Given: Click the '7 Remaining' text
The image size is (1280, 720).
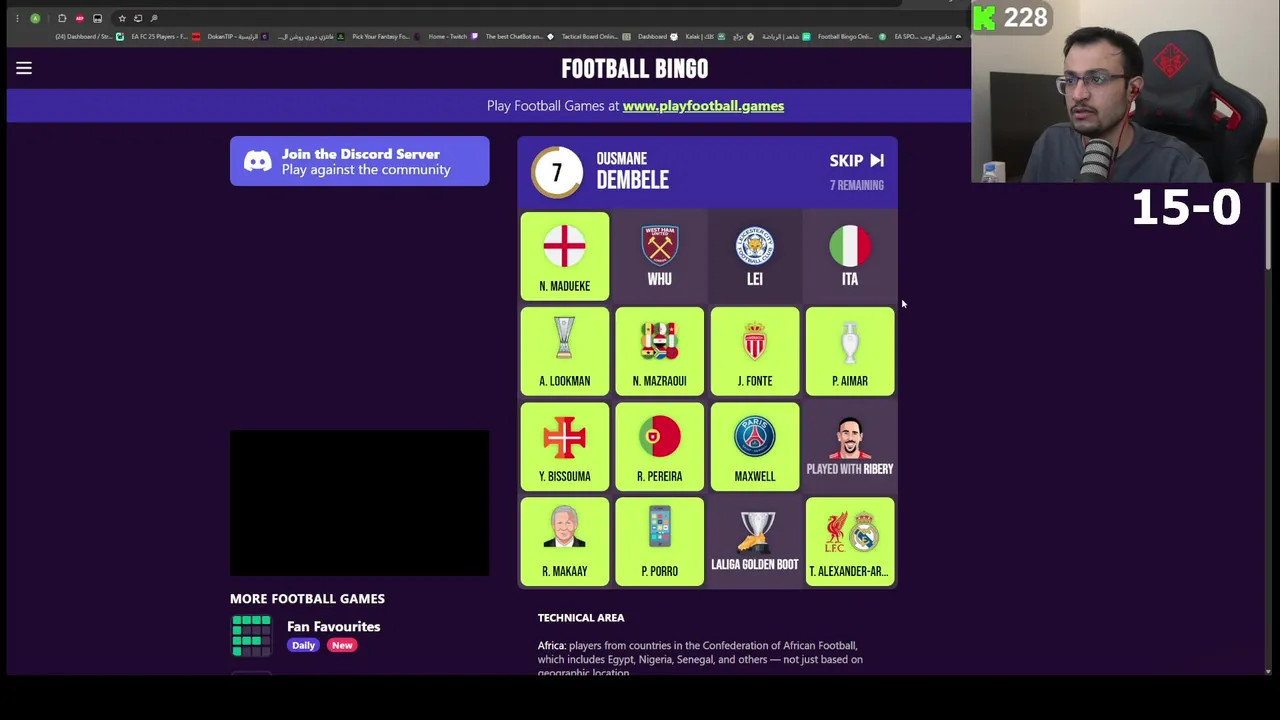Looking at the screenshot, I should 856,185.
